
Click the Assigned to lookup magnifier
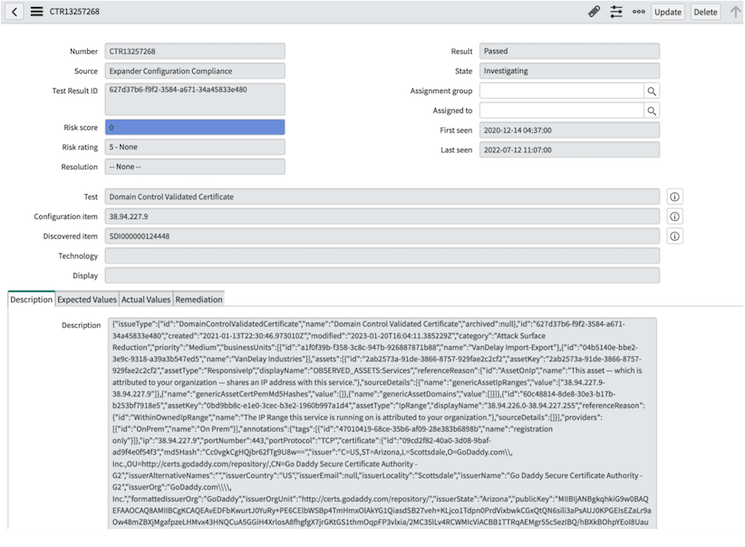(651, 111)
